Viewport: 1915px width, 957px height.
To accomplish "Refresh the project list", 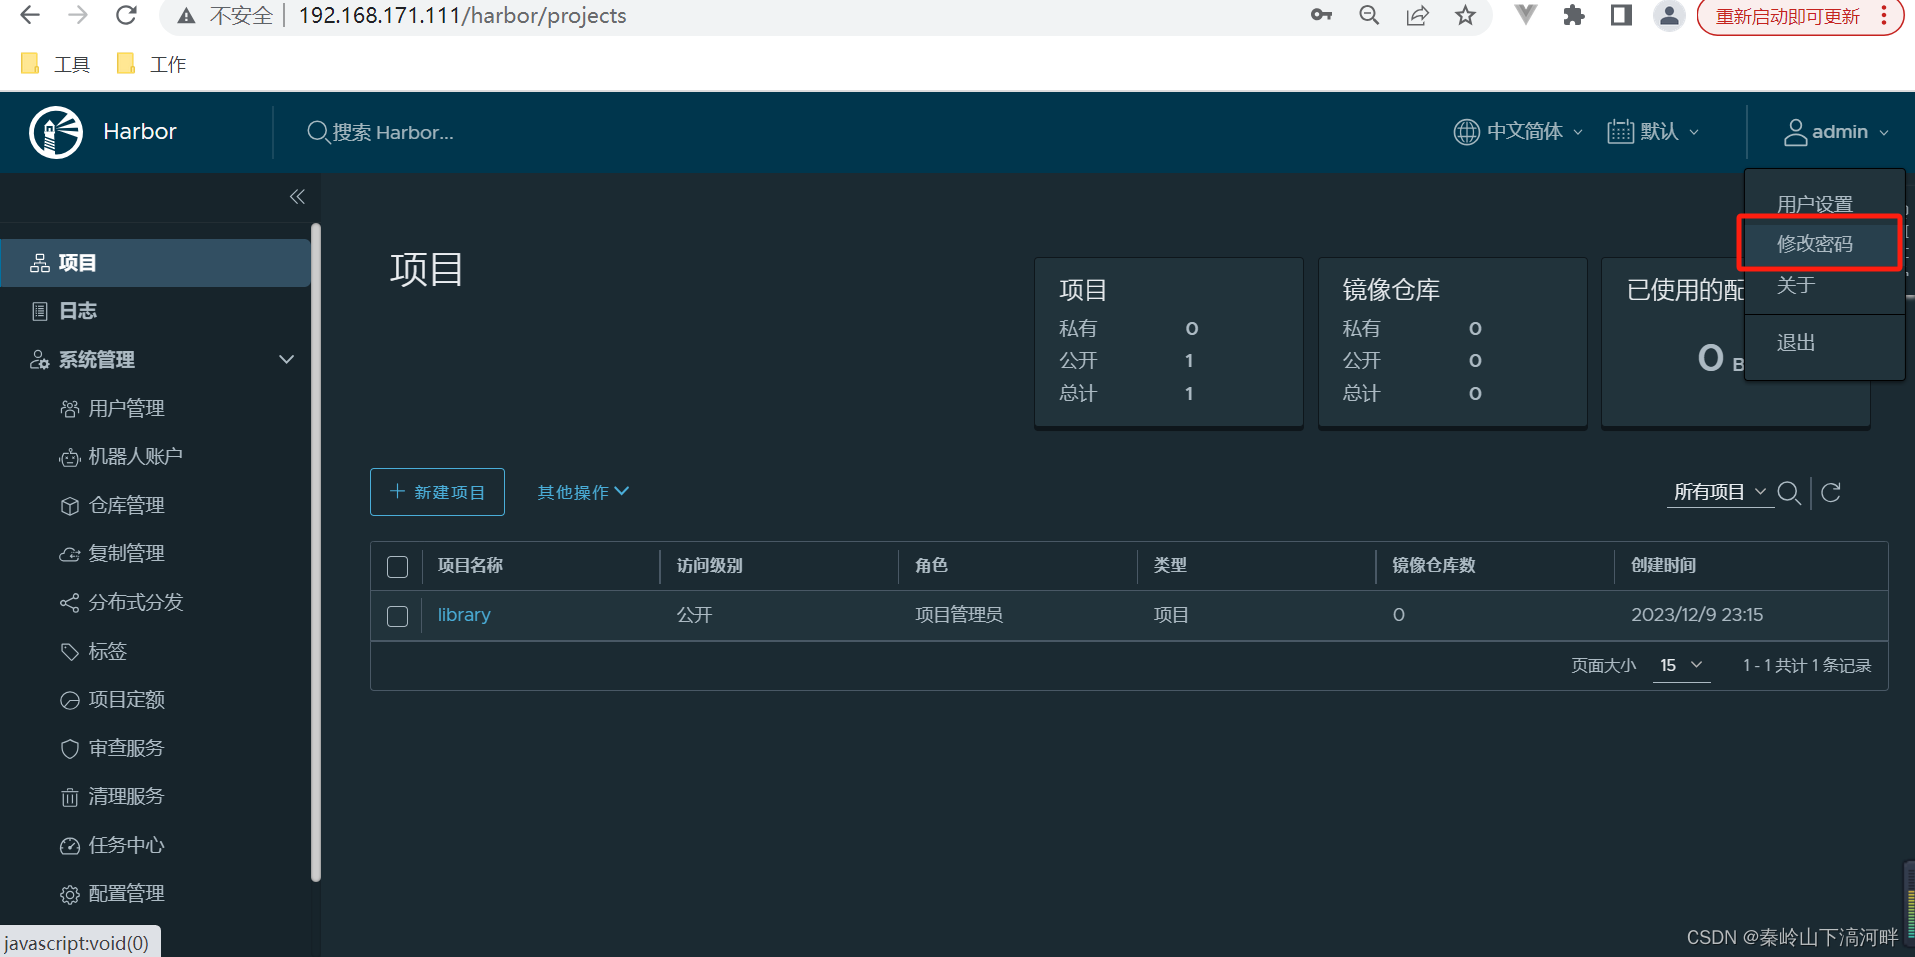I will tap(1833, 492).
